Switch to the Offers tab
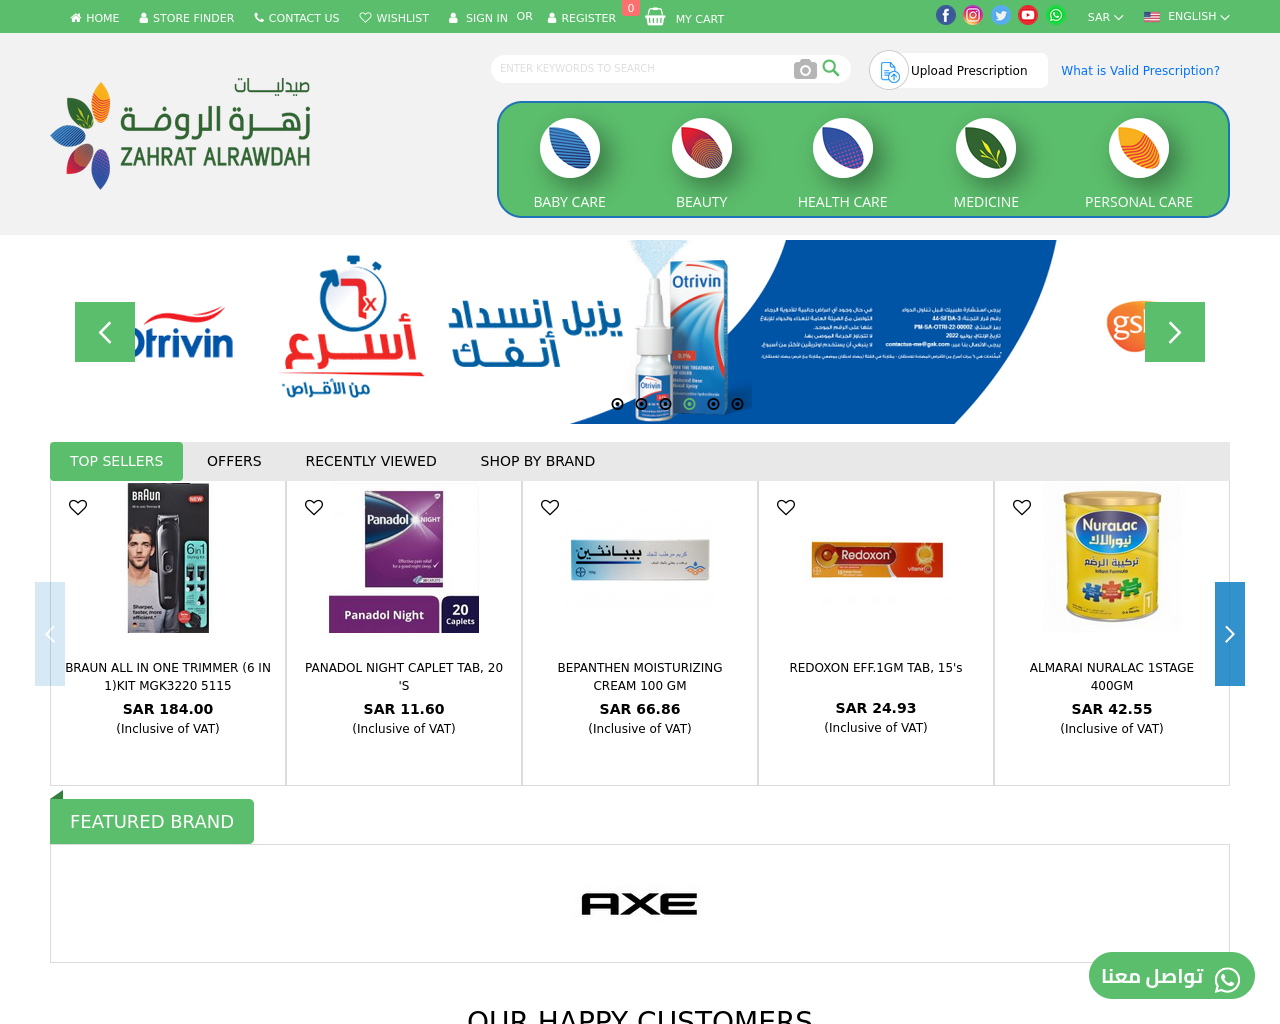The width and height of the screenshot is (1280, 1024). [x=234, y=461]
